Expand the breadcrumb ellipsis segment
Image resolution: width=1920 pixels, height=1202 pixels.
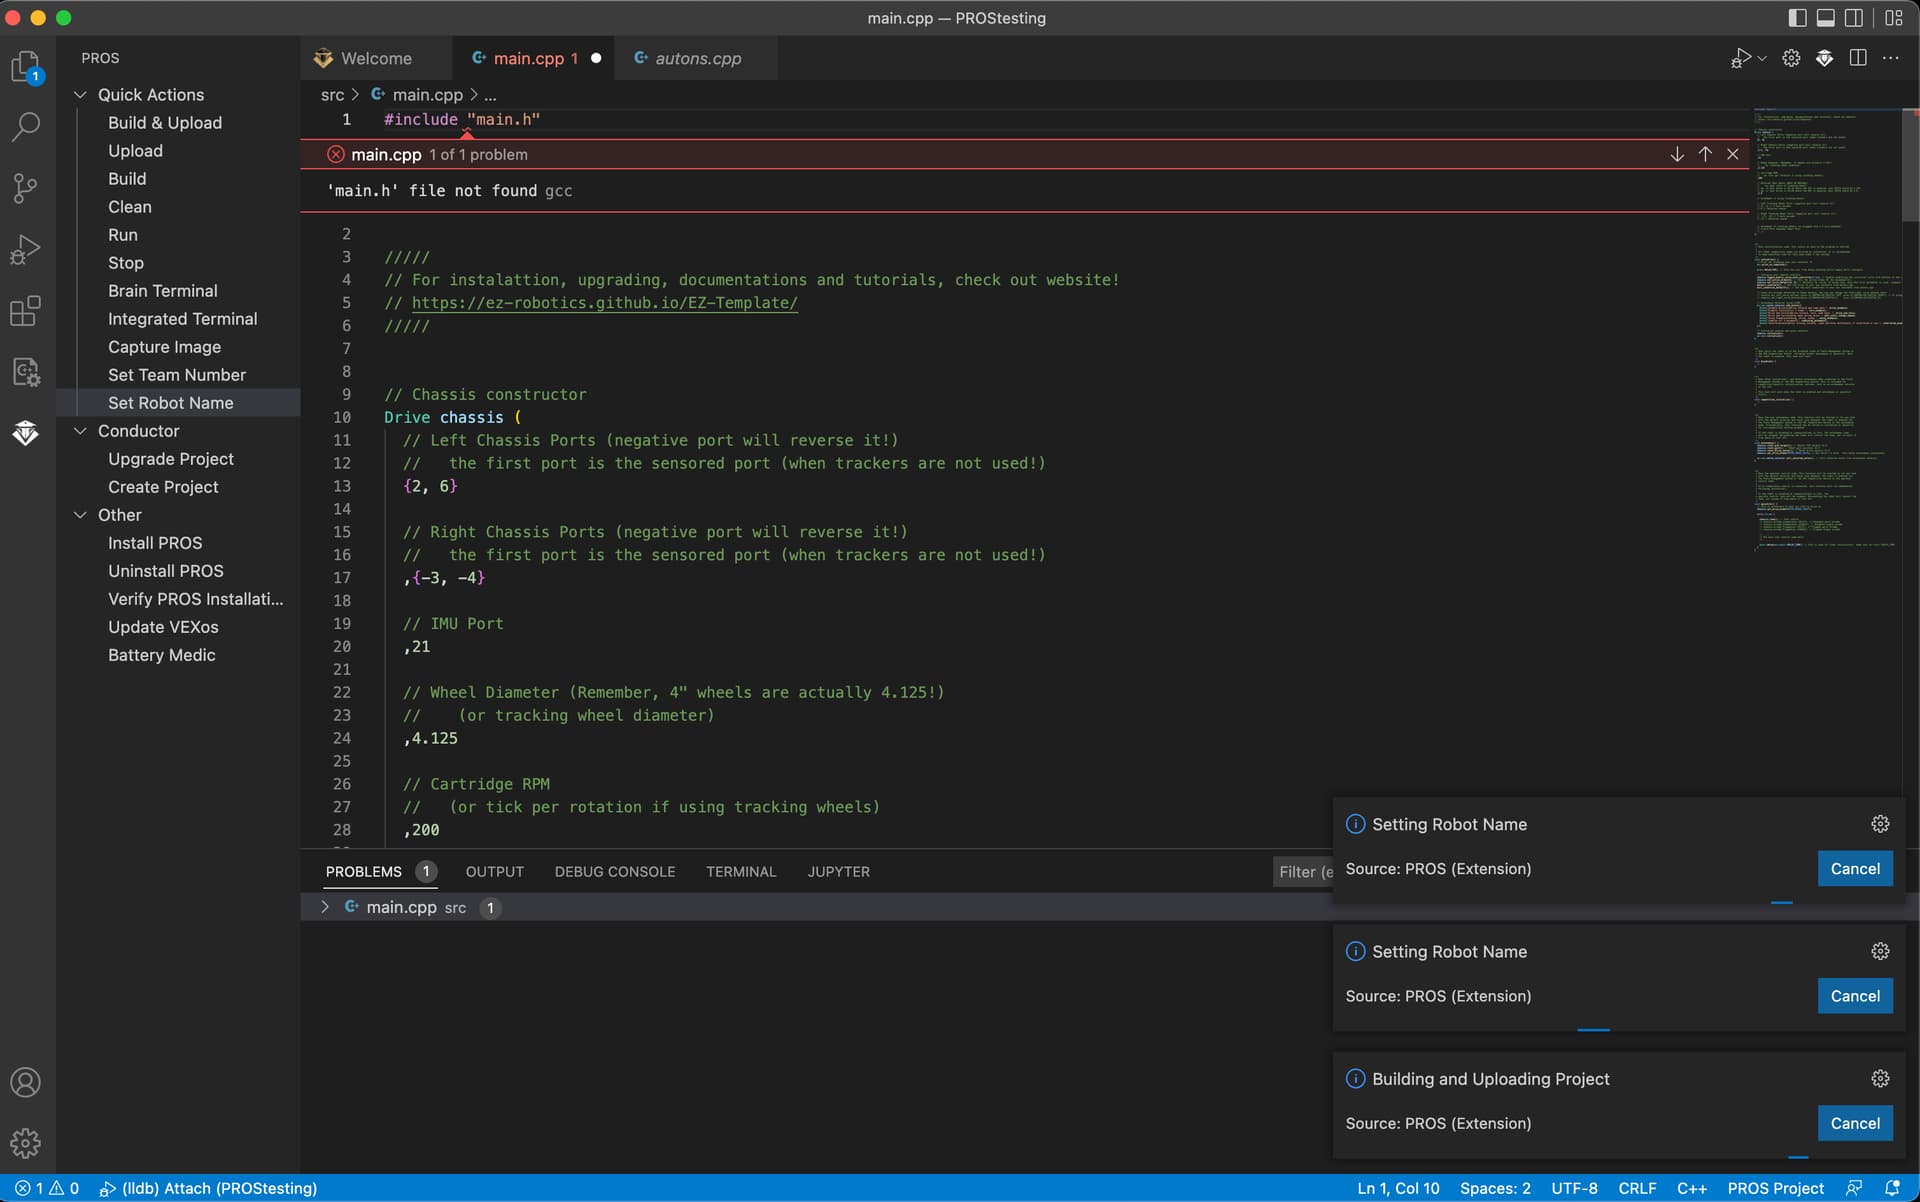coord(490,95)
